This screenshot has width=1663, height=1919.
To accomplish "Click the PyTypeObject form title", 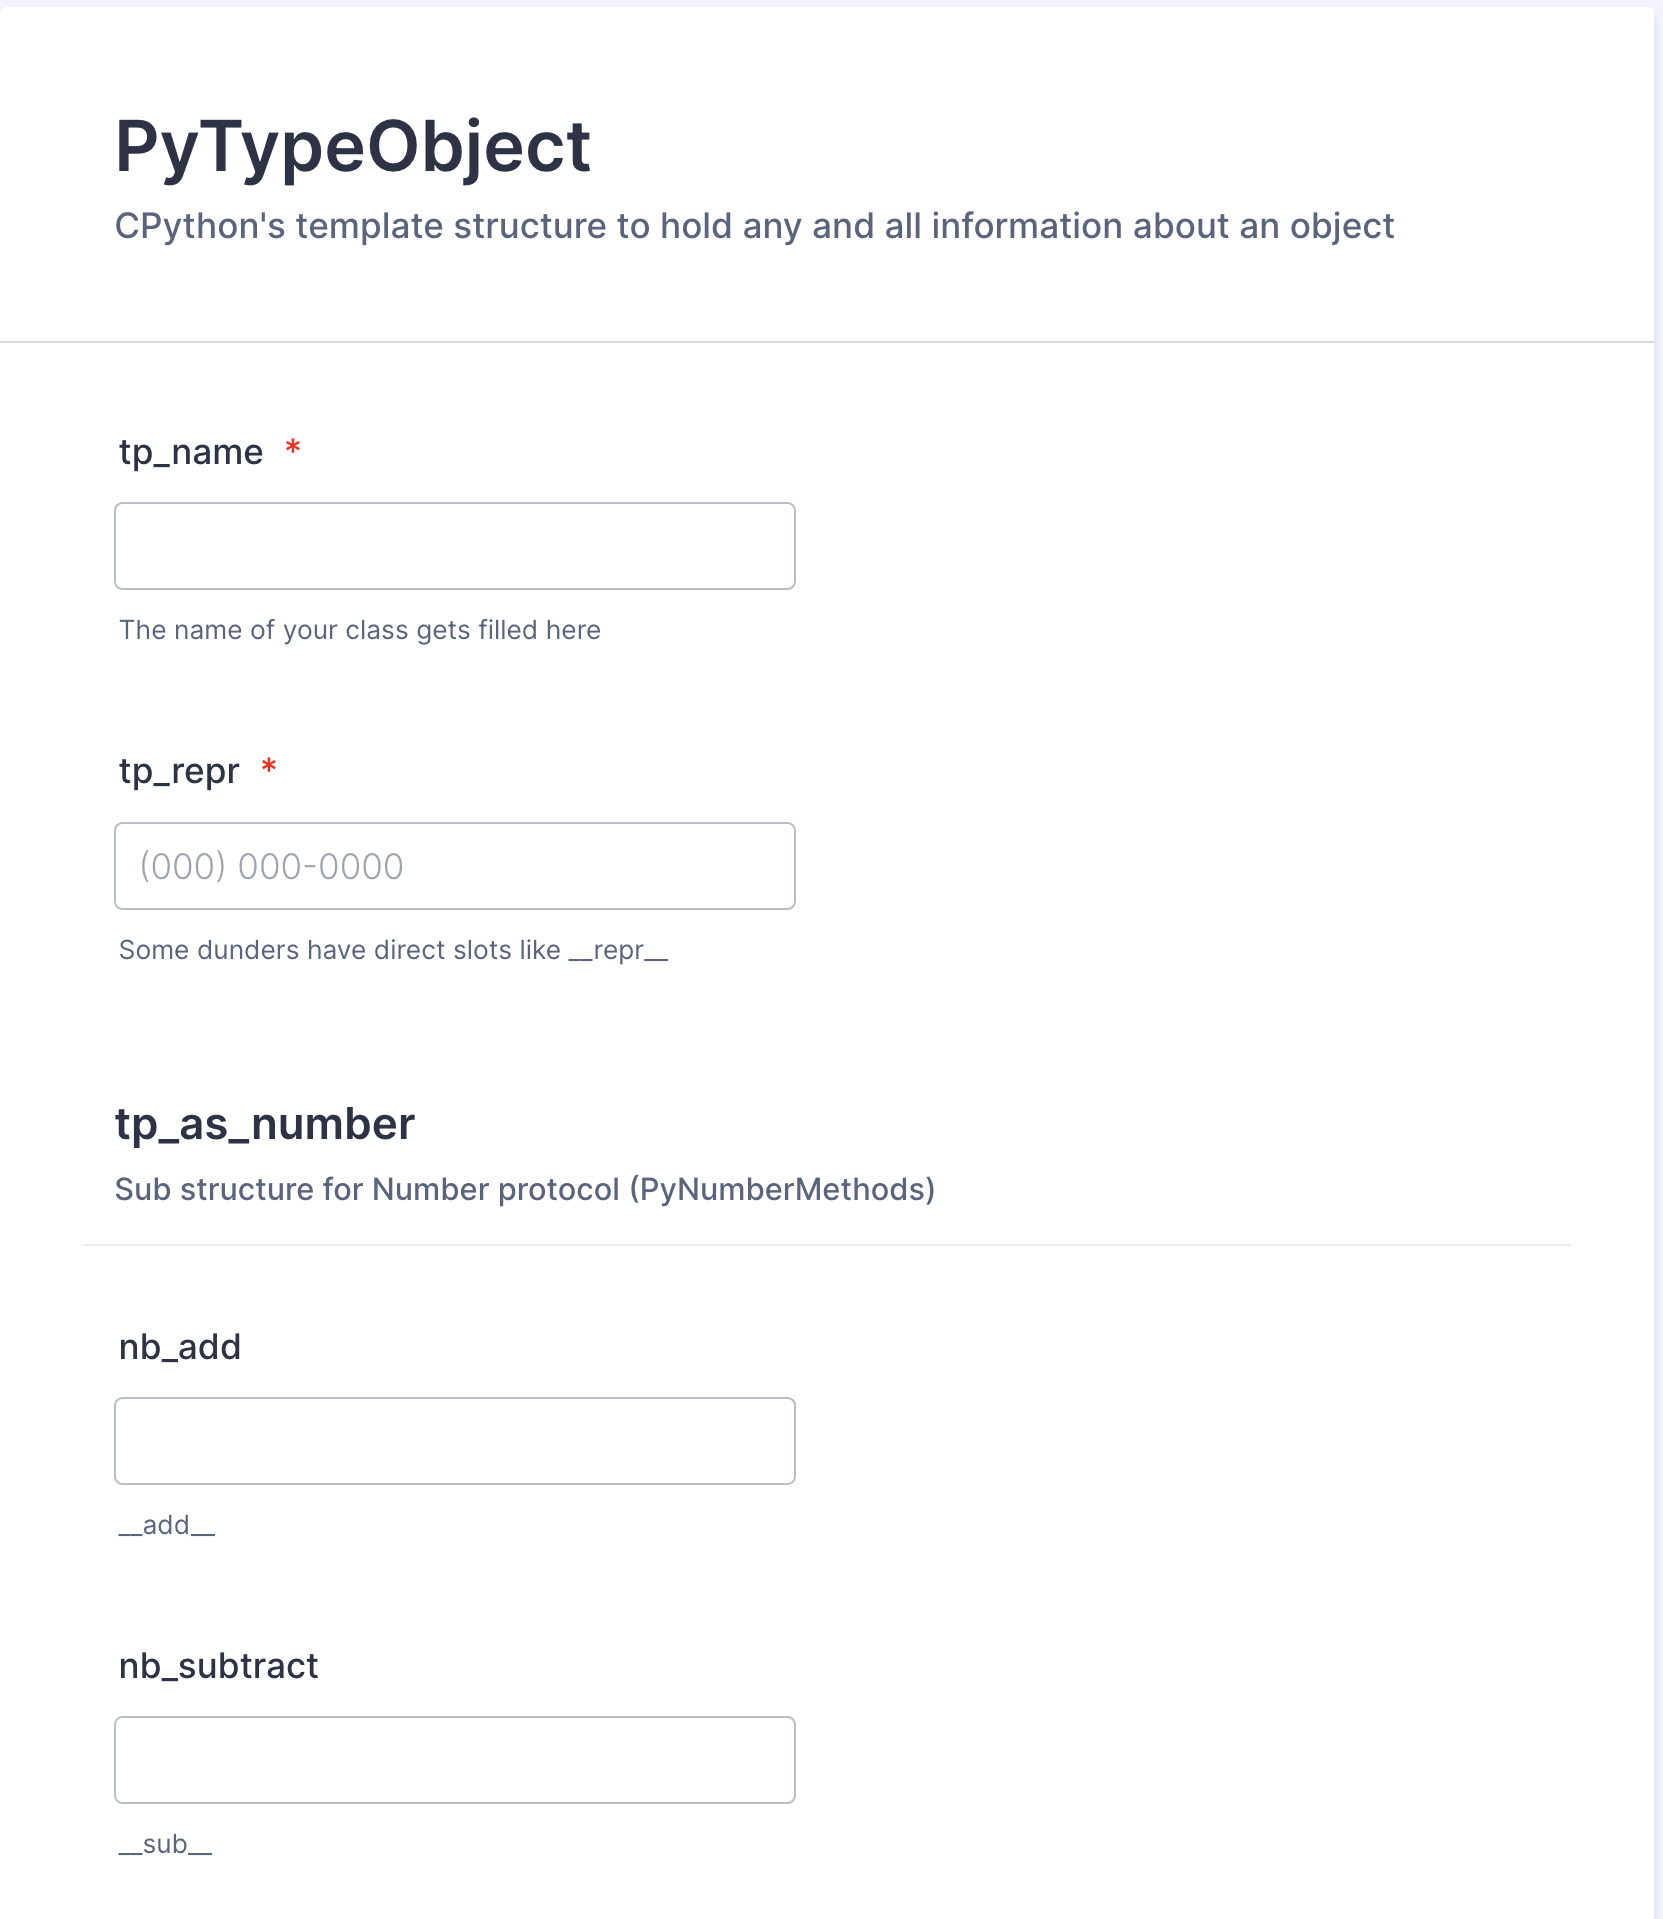I will pos(353,147).
